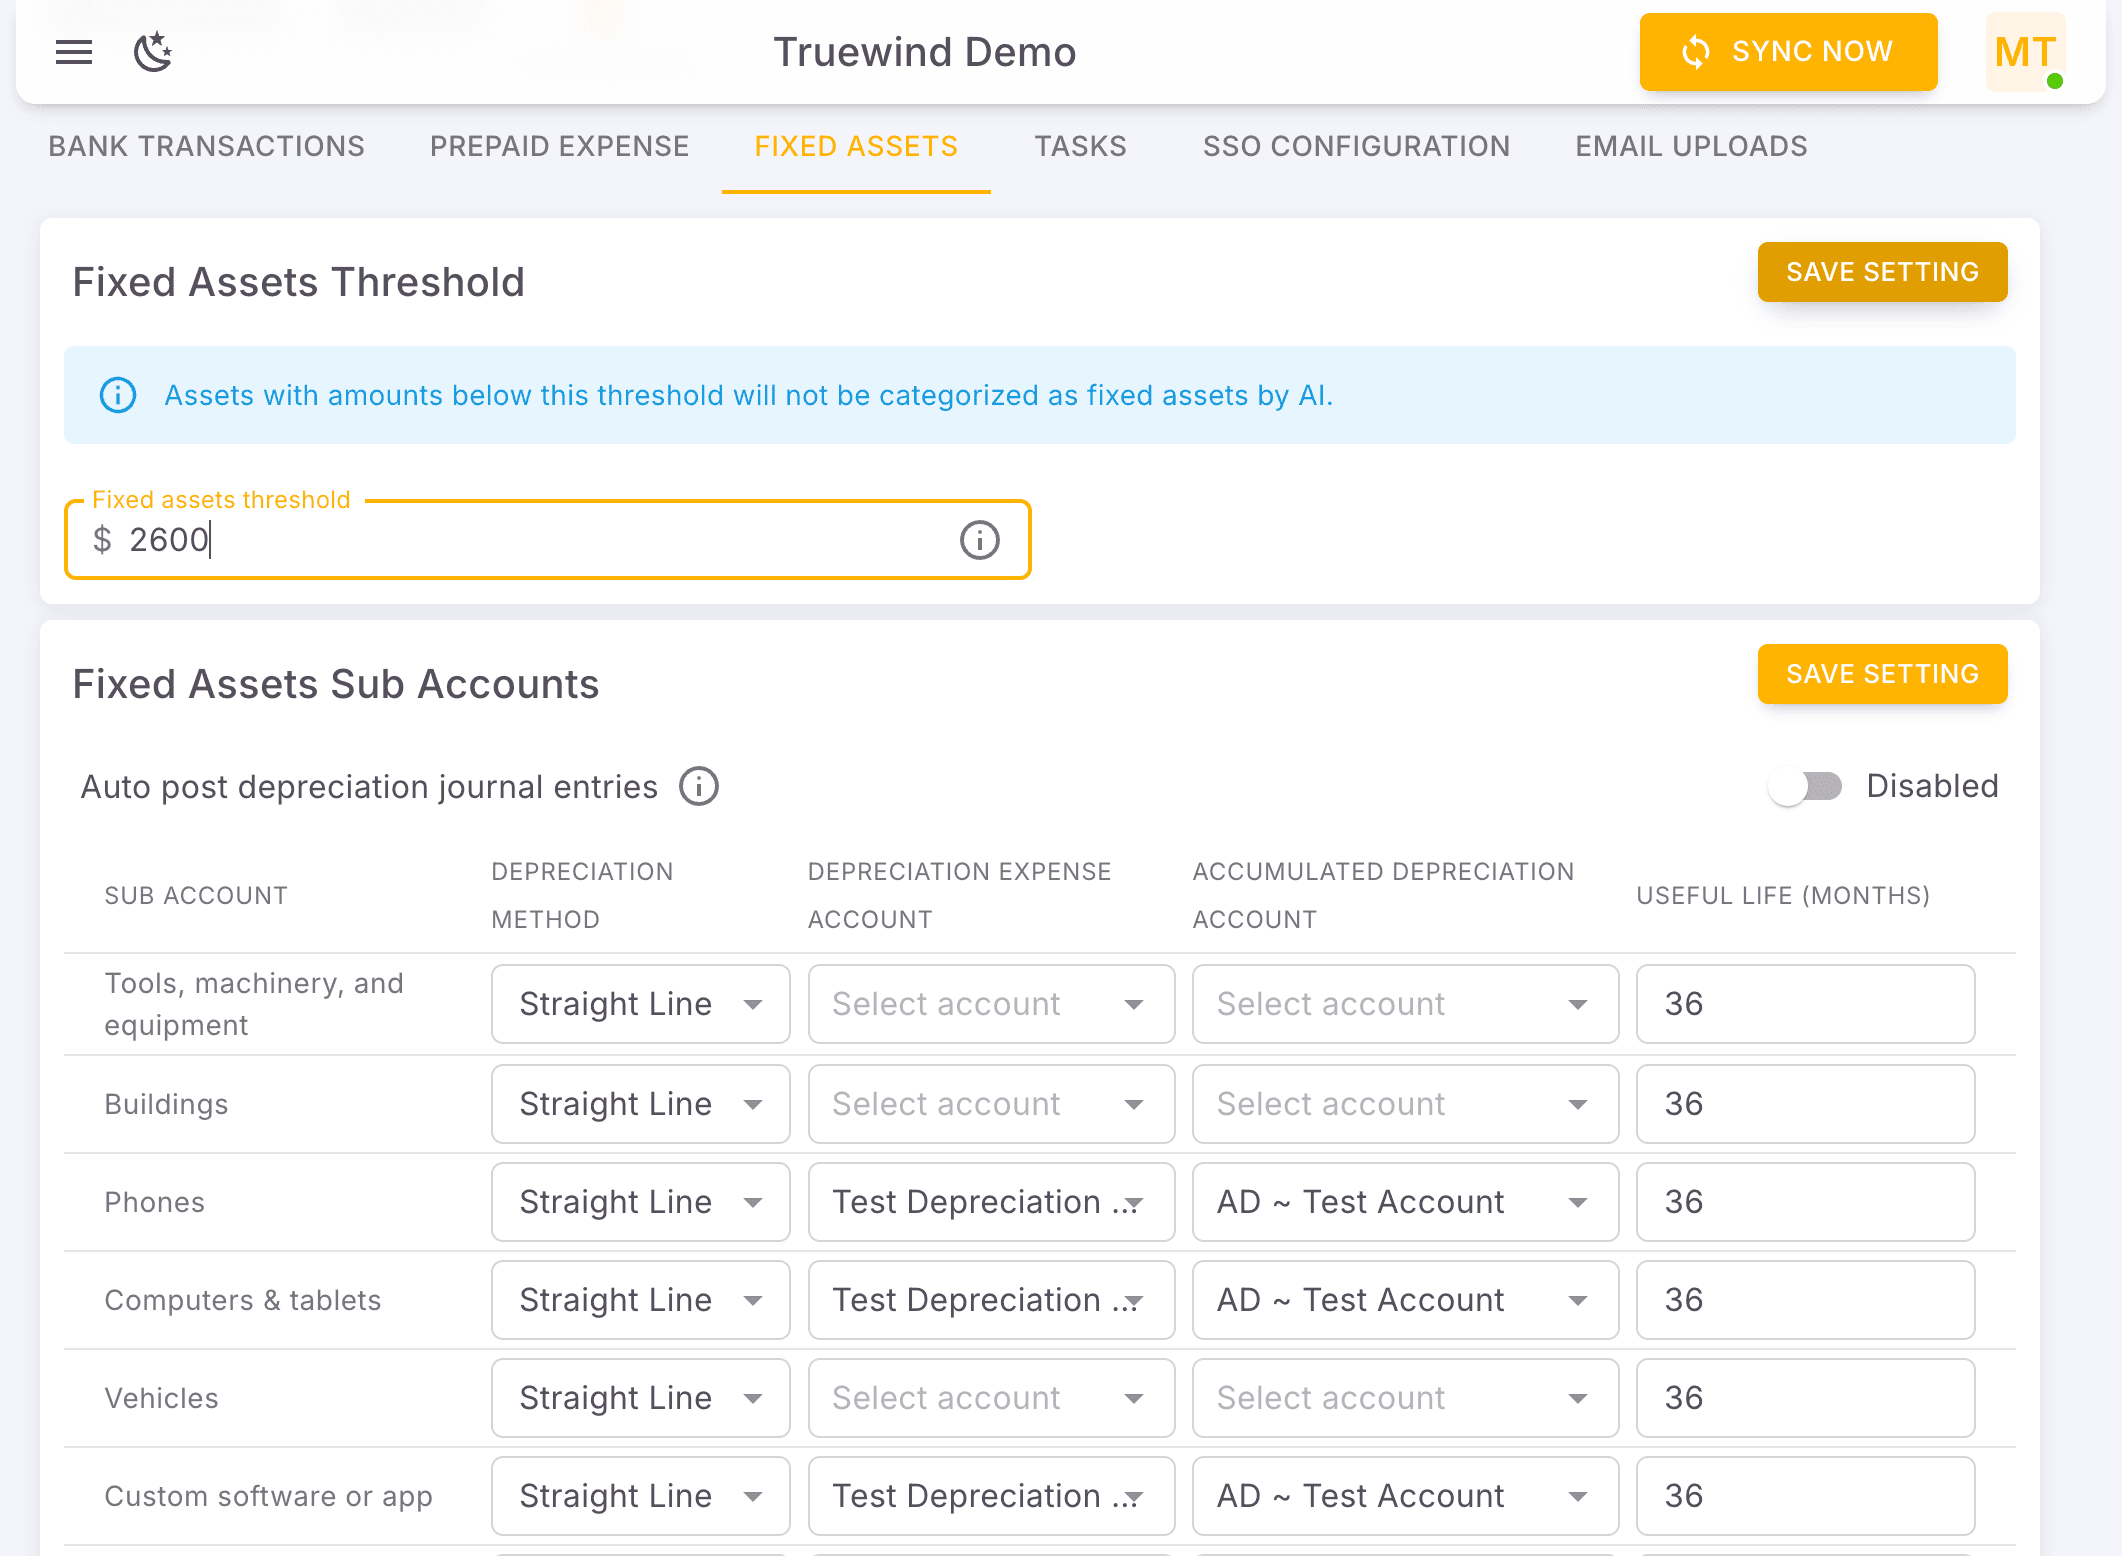
Task: Open the hamburger navigation menu
Action: click(73, 52)
